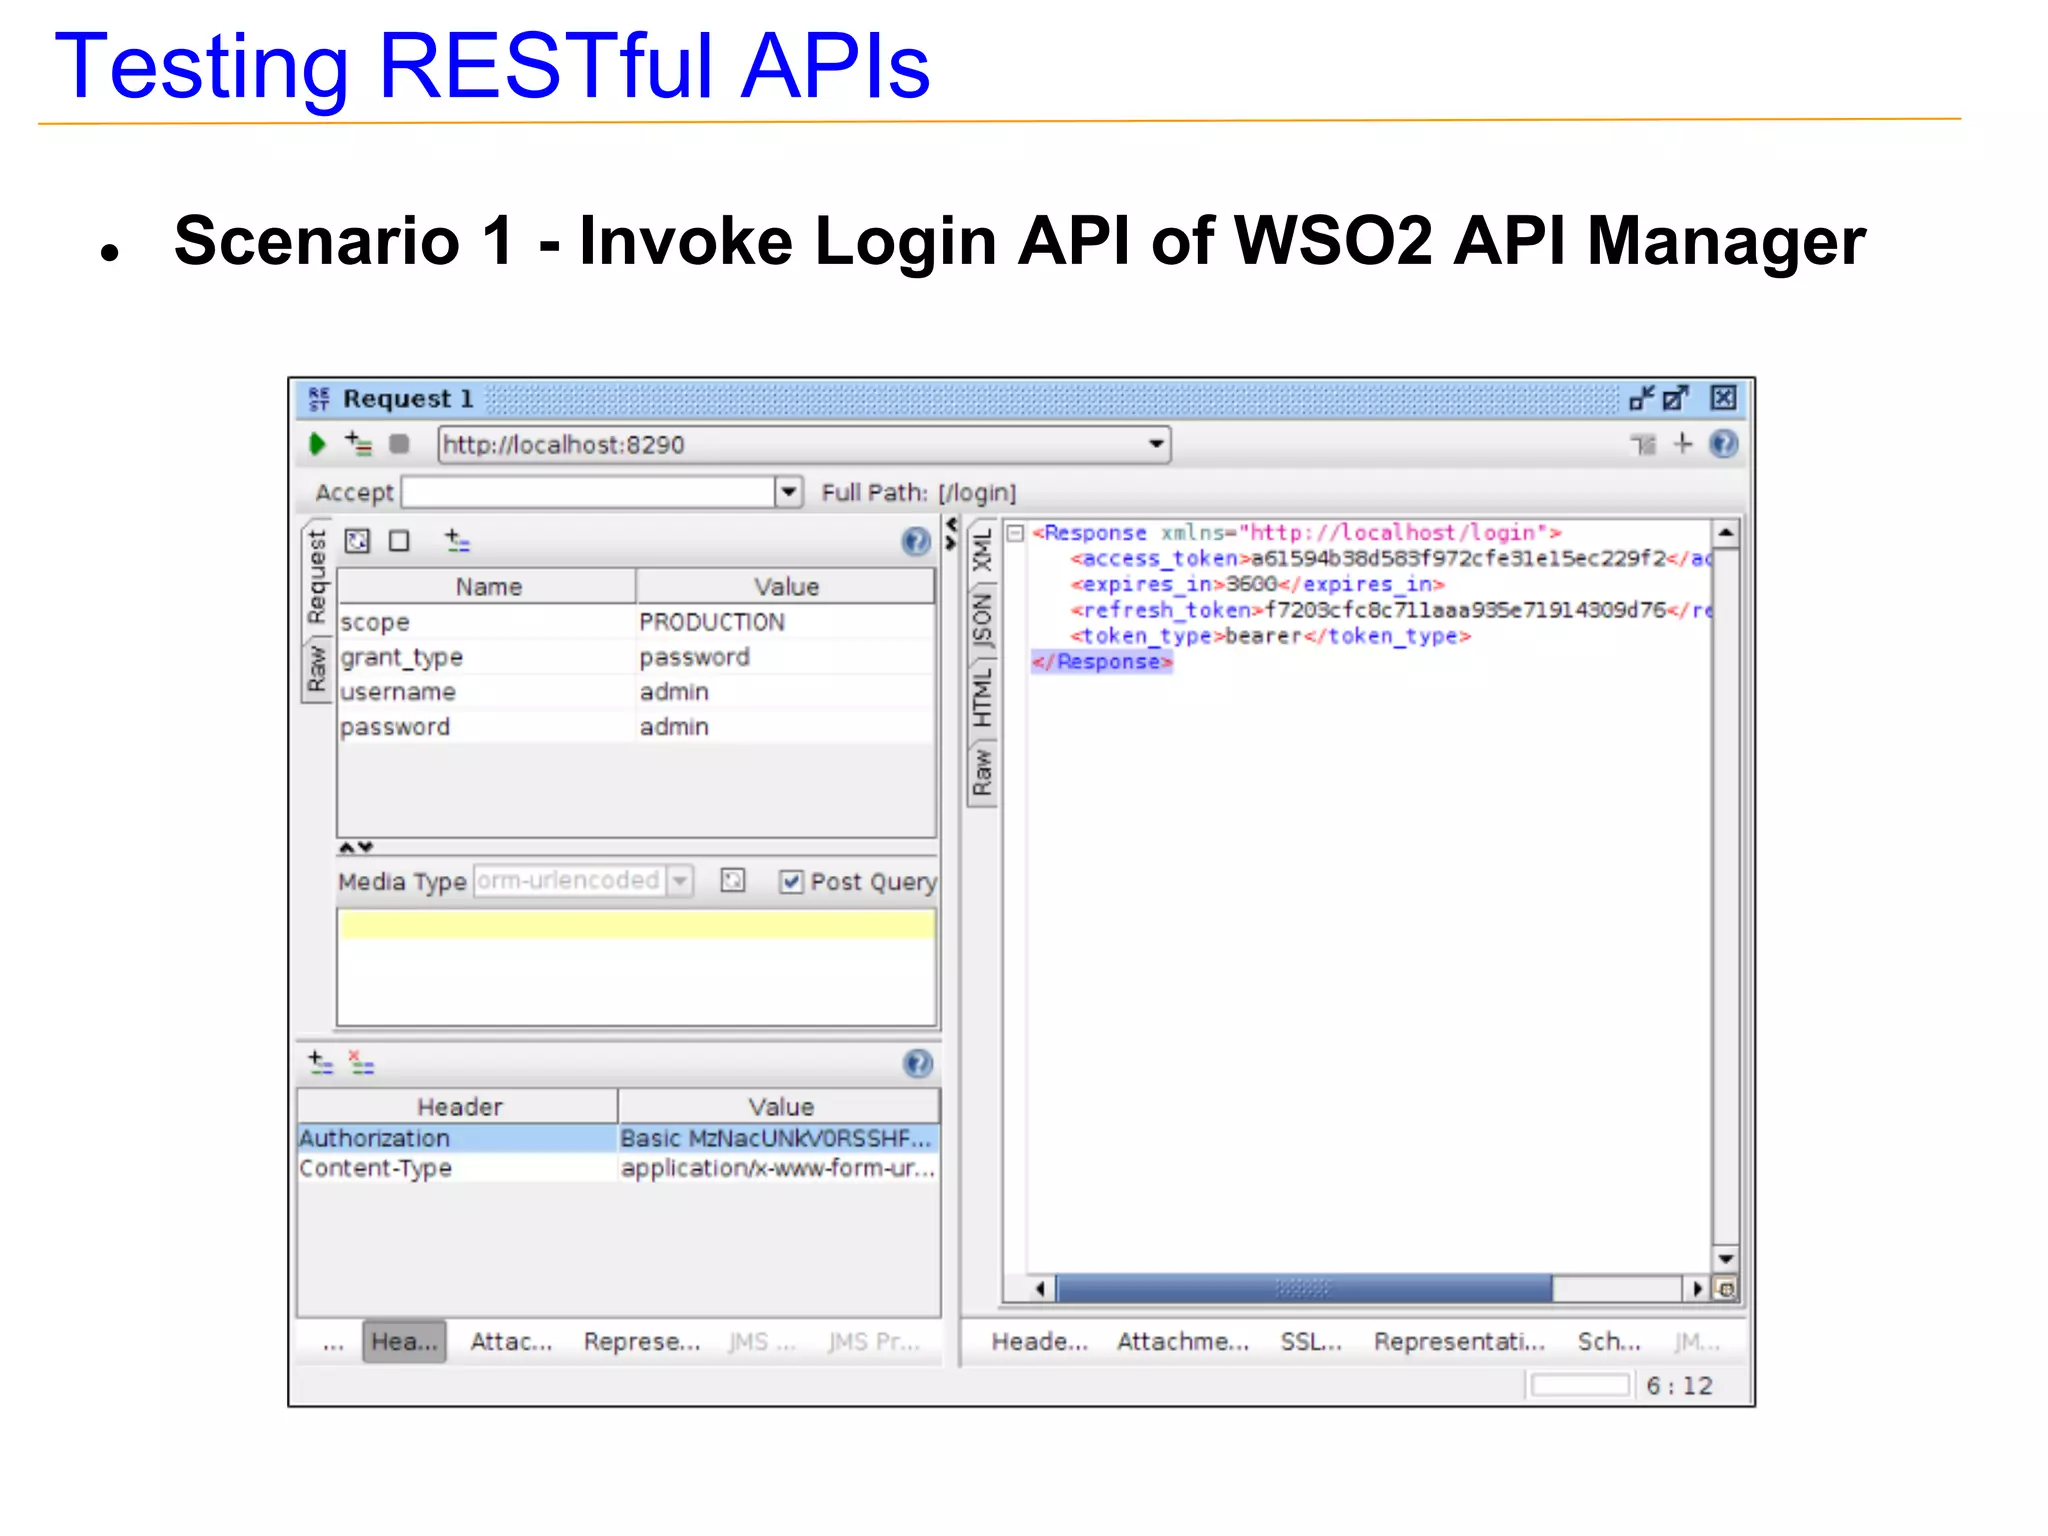
Task: Click the Accept input field
Action: pyautogui.click(x=588, y=492)
